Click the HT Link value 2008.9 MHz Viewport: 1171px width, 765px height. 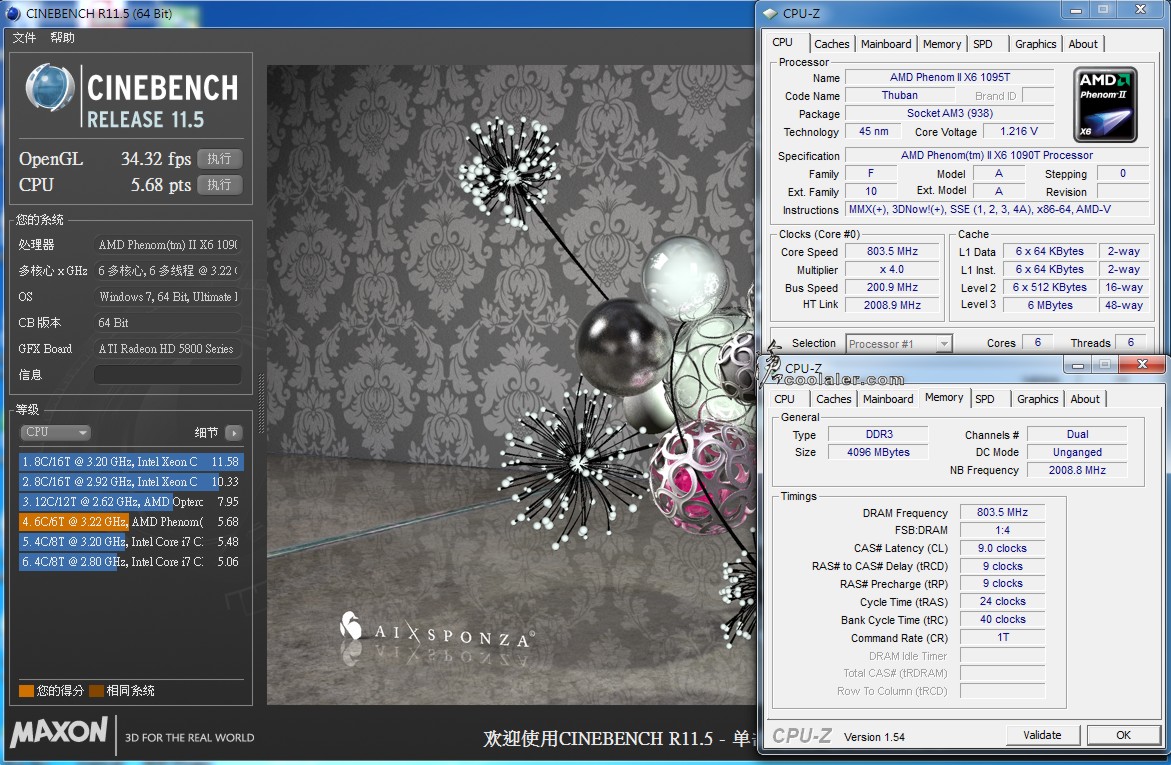tap(892, 305)
